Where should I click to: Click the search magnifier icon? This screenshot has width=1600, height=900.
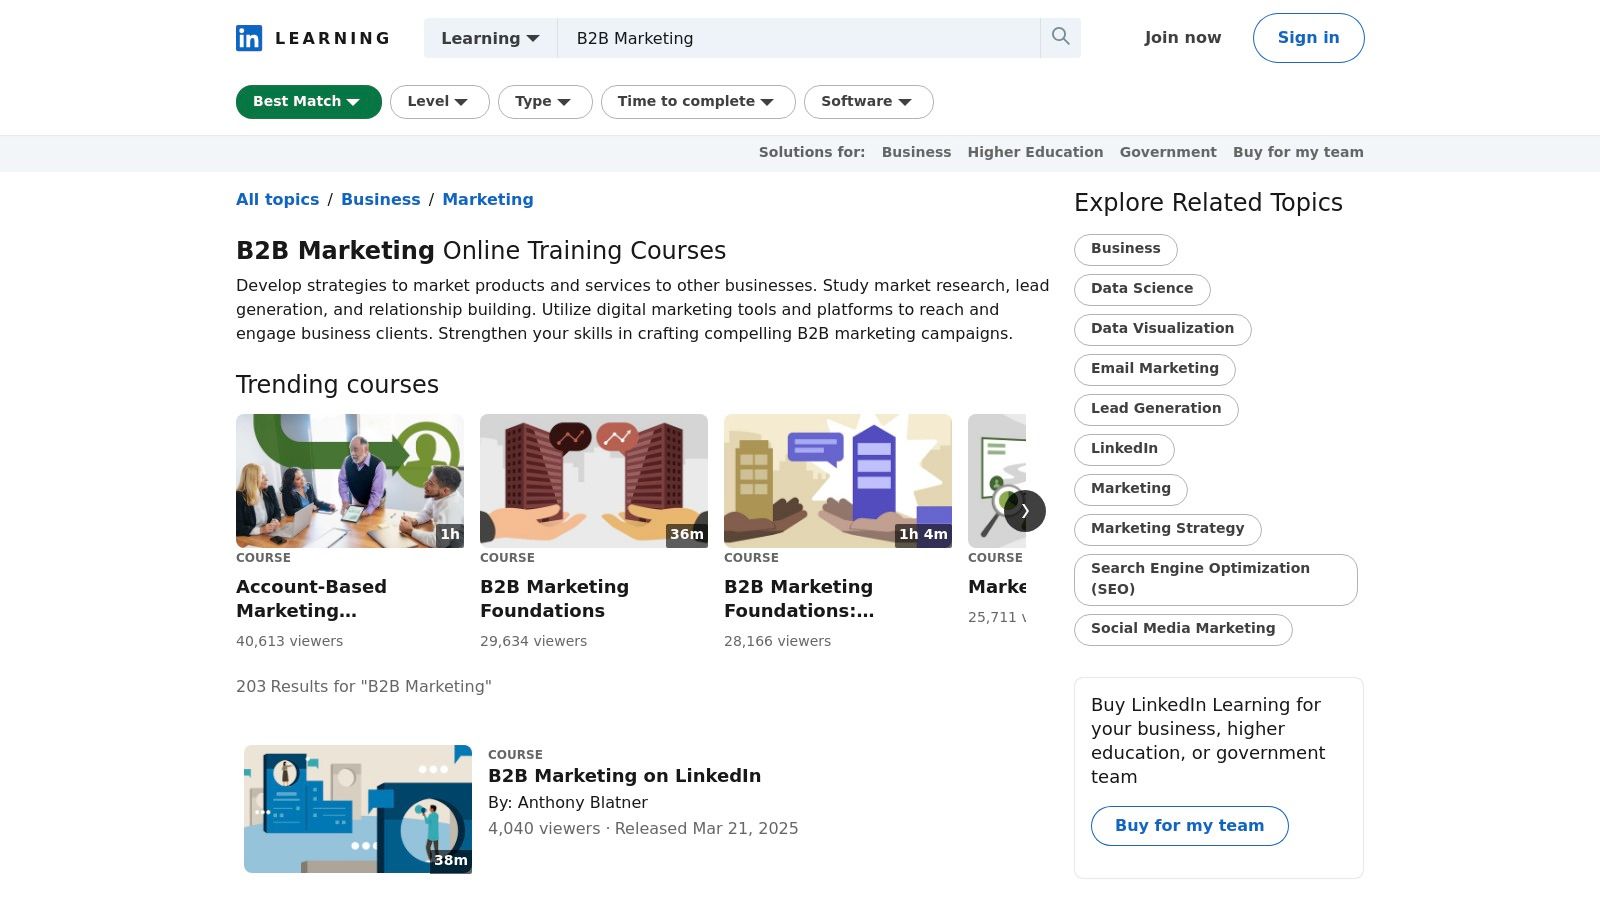[x=1061, y=37]
